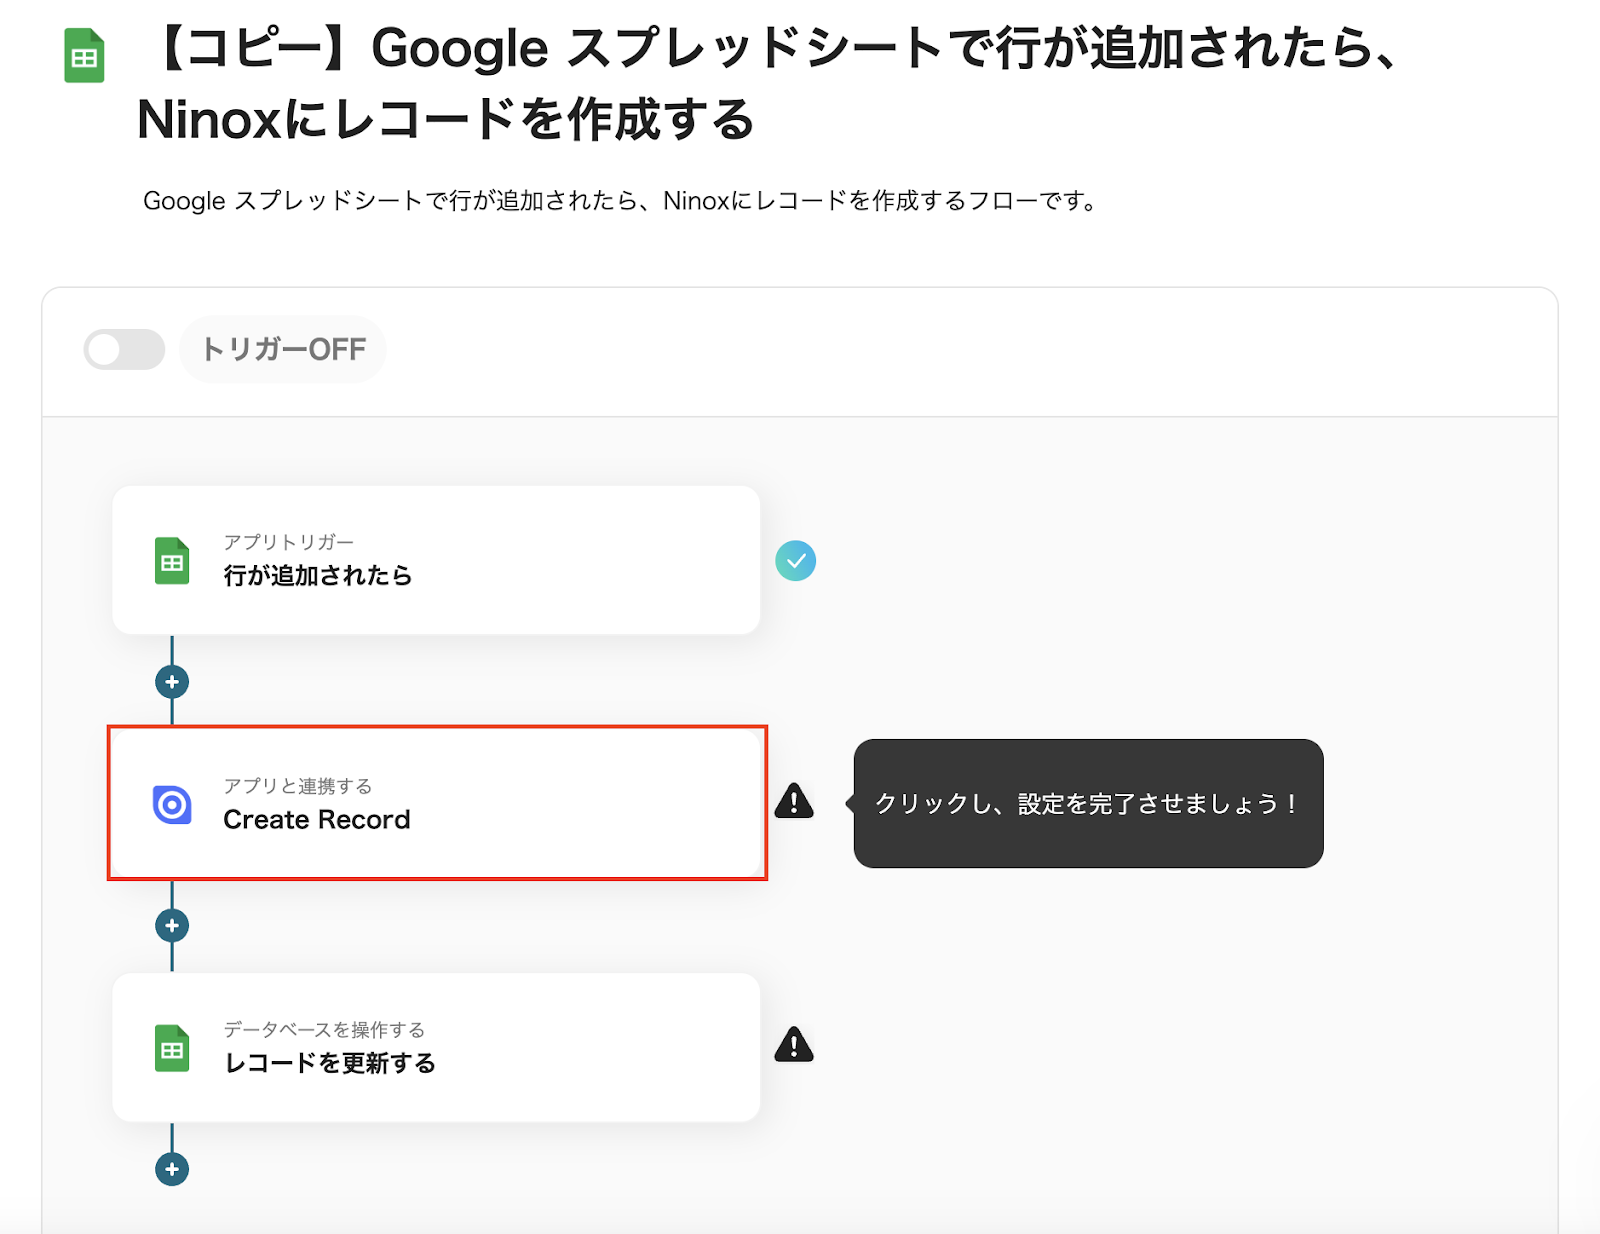Click the Google Sheets icon beside the flow title
Image resolution: width=1600 pixels, height=1234 pixels.
point(85,56)
